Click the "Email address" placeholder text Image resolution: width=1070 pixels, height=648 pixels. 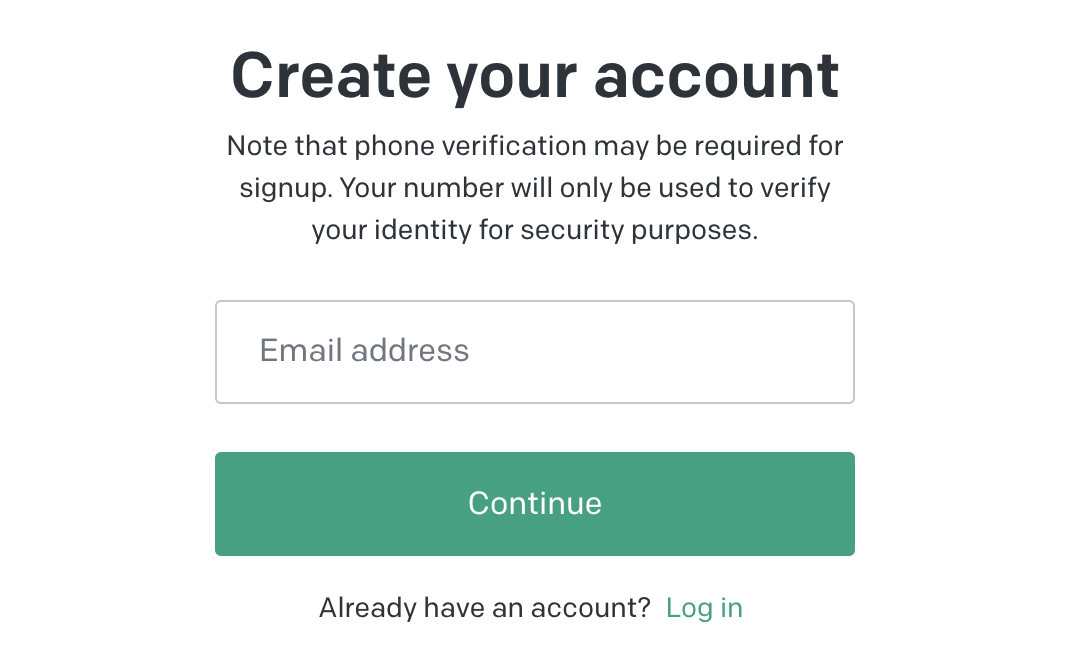pyautogui.click(x=364, y=351)
